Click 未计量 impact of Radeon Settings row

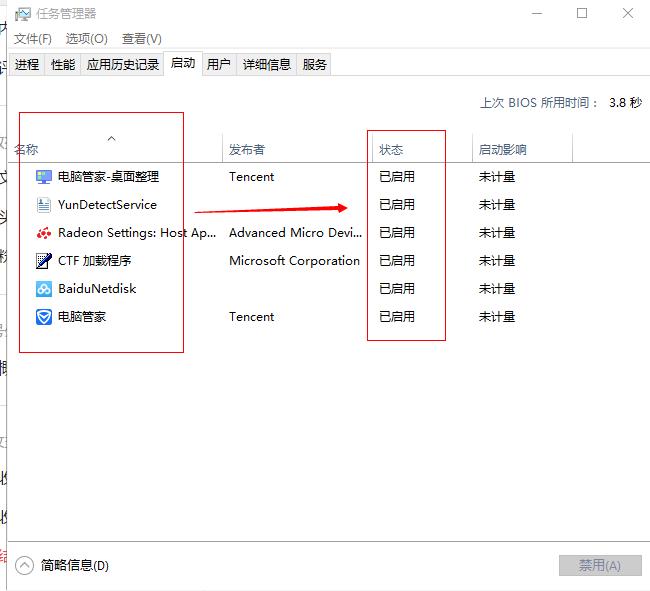click(497, 233)
